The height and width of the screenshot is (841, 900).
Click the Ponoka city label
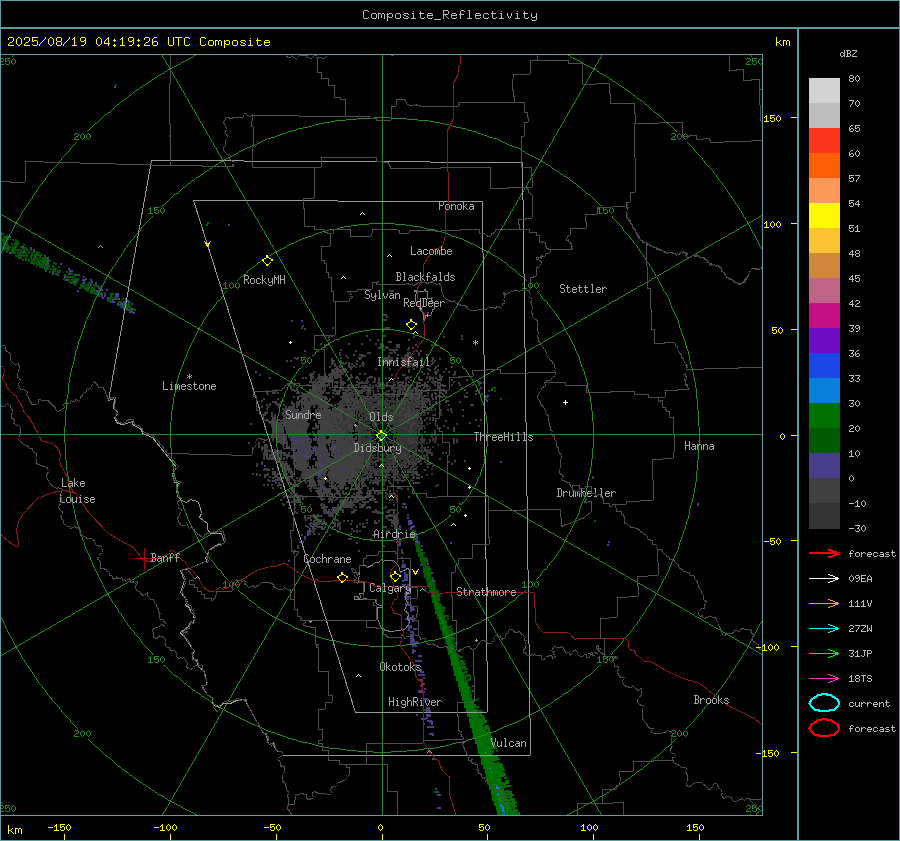coord(456,206)
